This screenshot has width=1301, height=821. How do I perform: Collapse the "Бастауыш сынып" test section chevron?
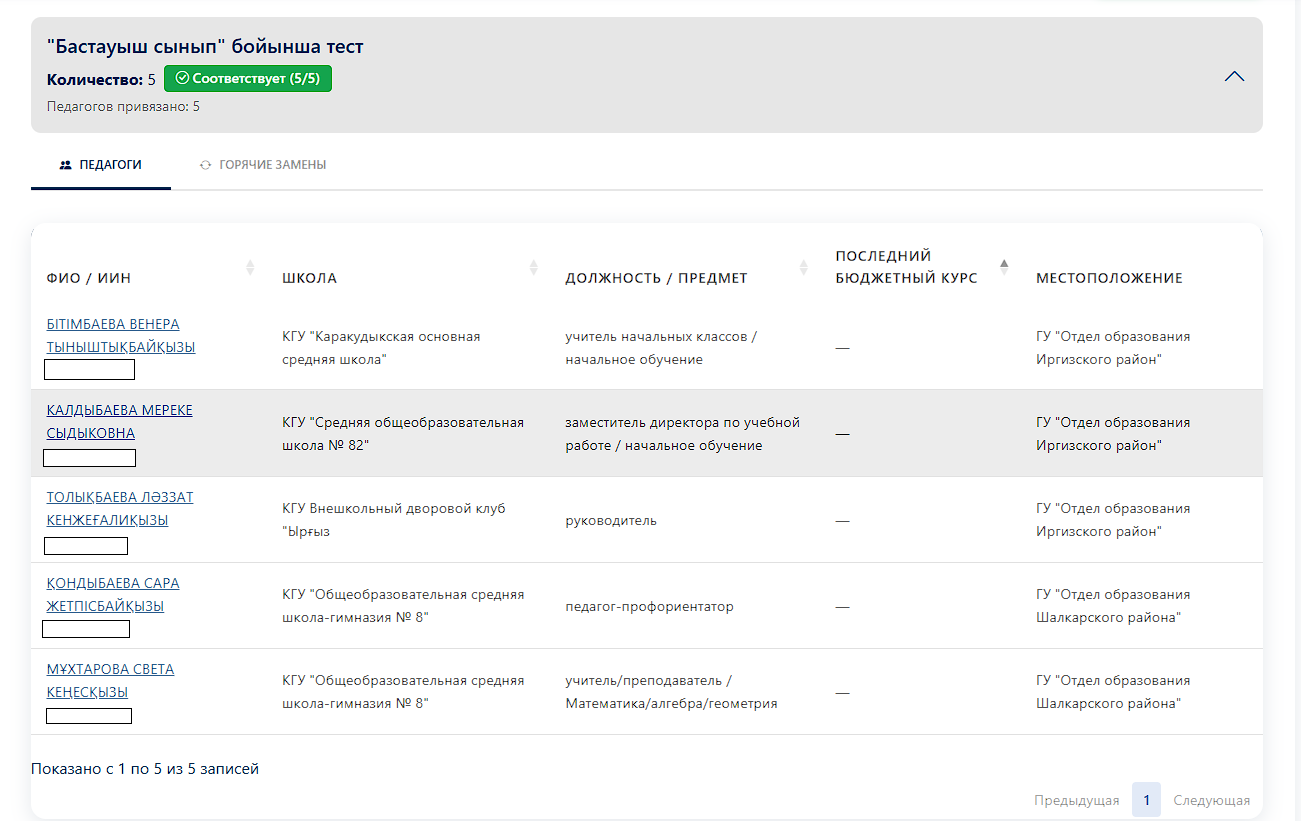point(1234,76)
